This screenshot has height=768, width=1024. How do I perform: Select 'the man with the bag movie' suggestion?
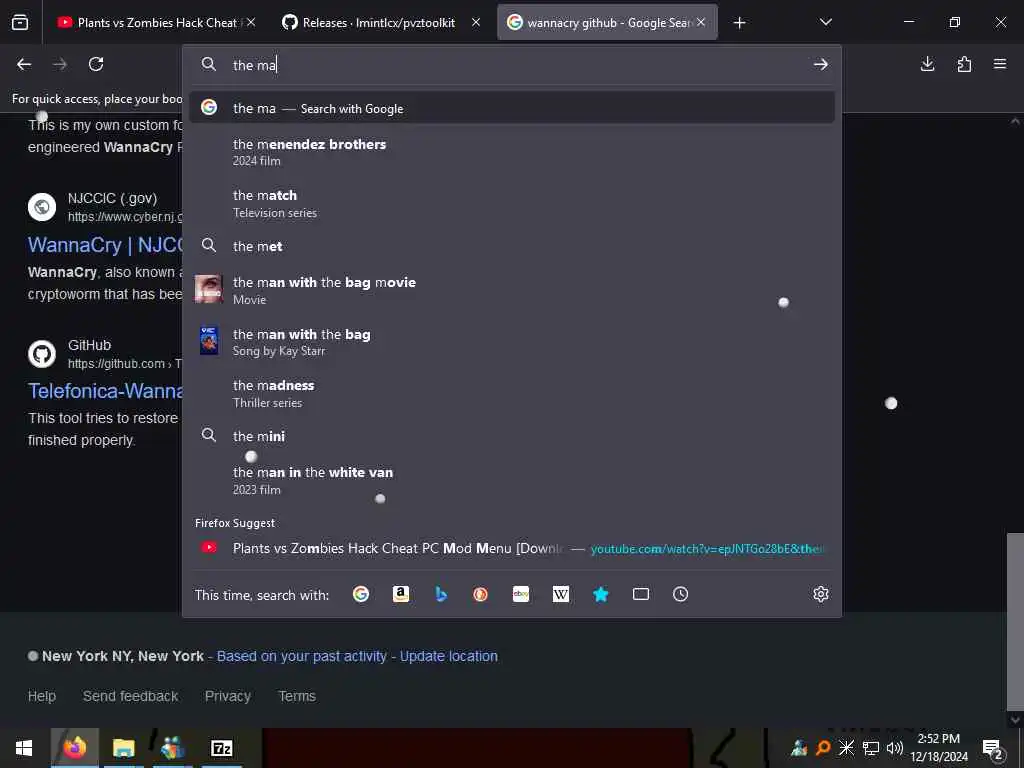coord(511,291)
